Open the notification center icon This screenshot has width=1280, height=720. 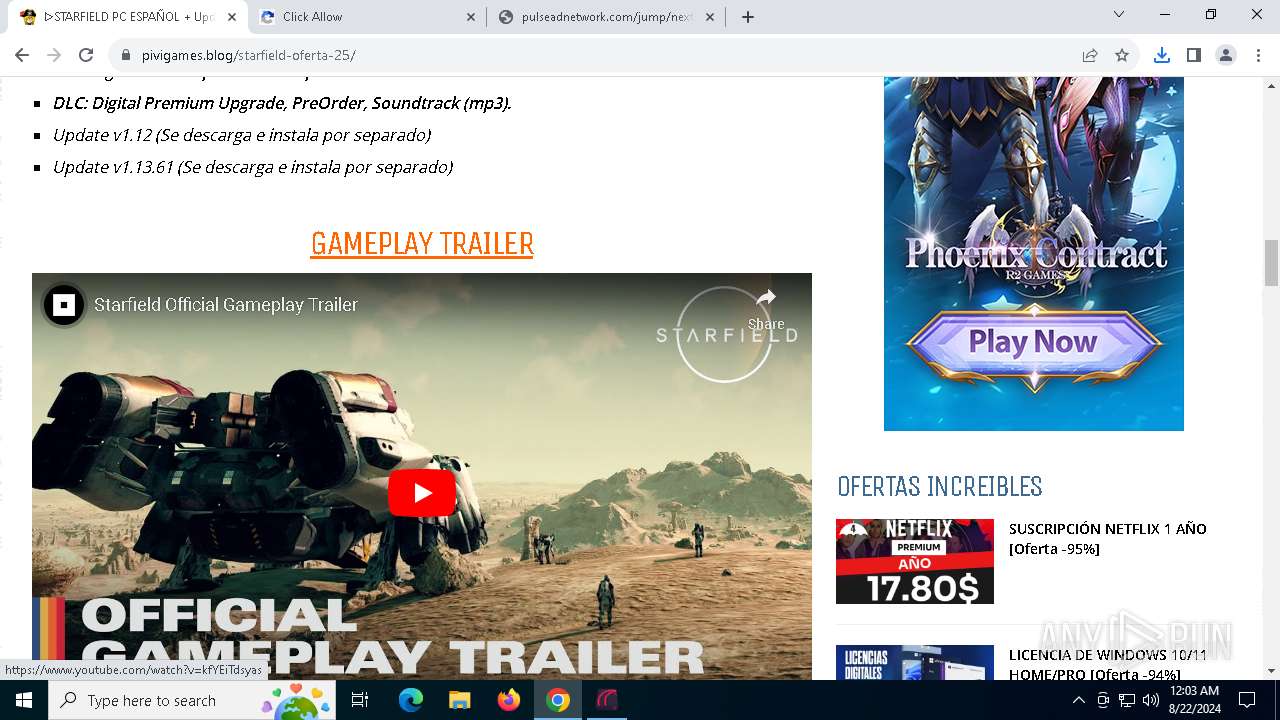(1247, 700)
